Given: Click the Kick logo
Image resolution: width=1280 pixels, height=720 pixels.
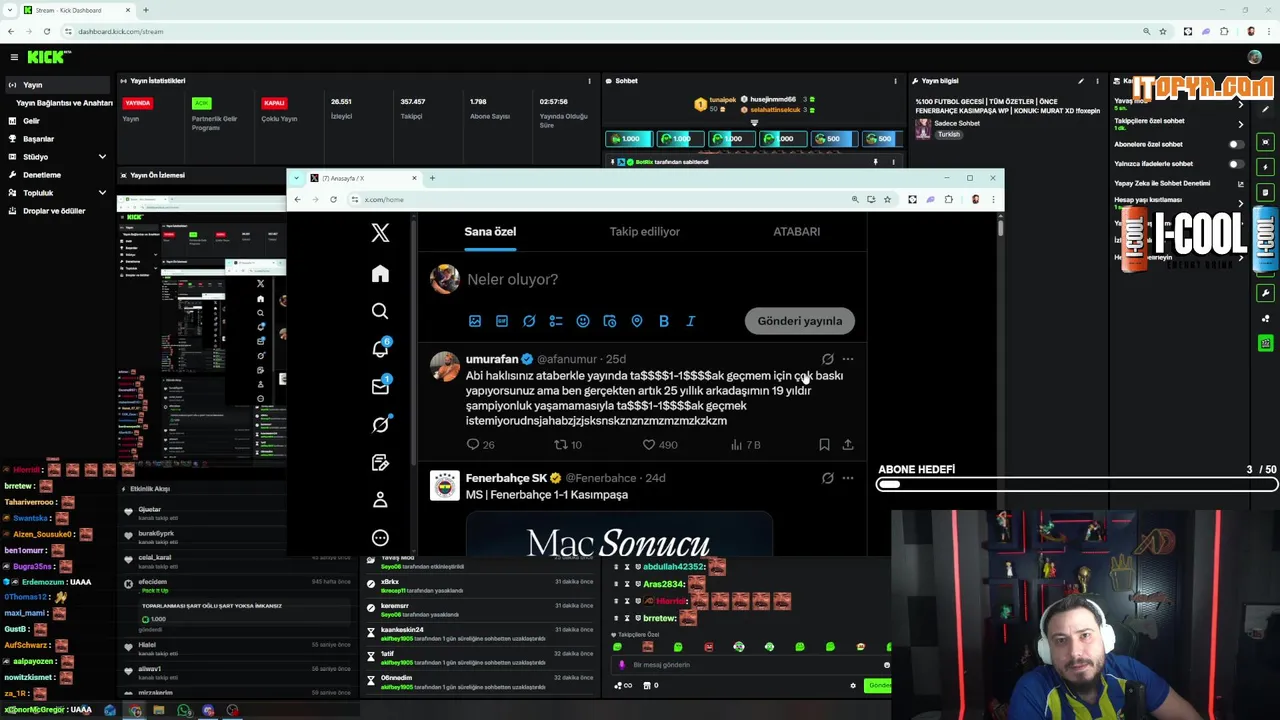Looking at the screenshot, I should coord(48,57).
